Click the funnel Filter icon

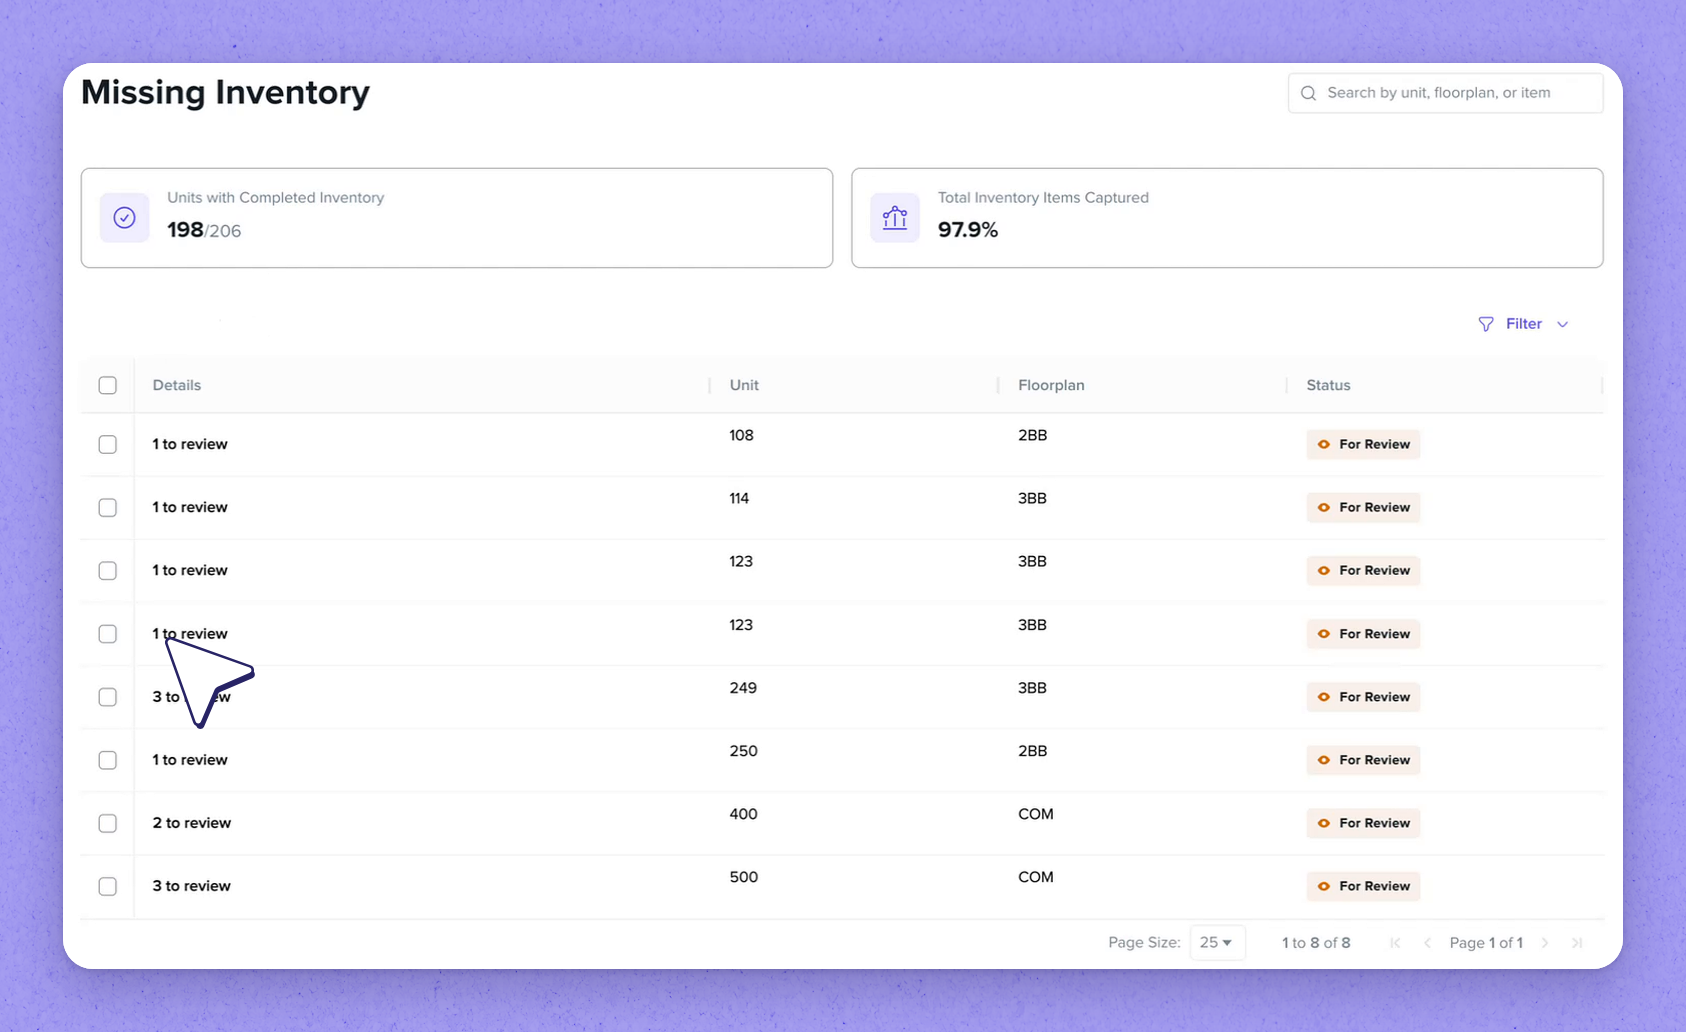tap(1486, 324)
